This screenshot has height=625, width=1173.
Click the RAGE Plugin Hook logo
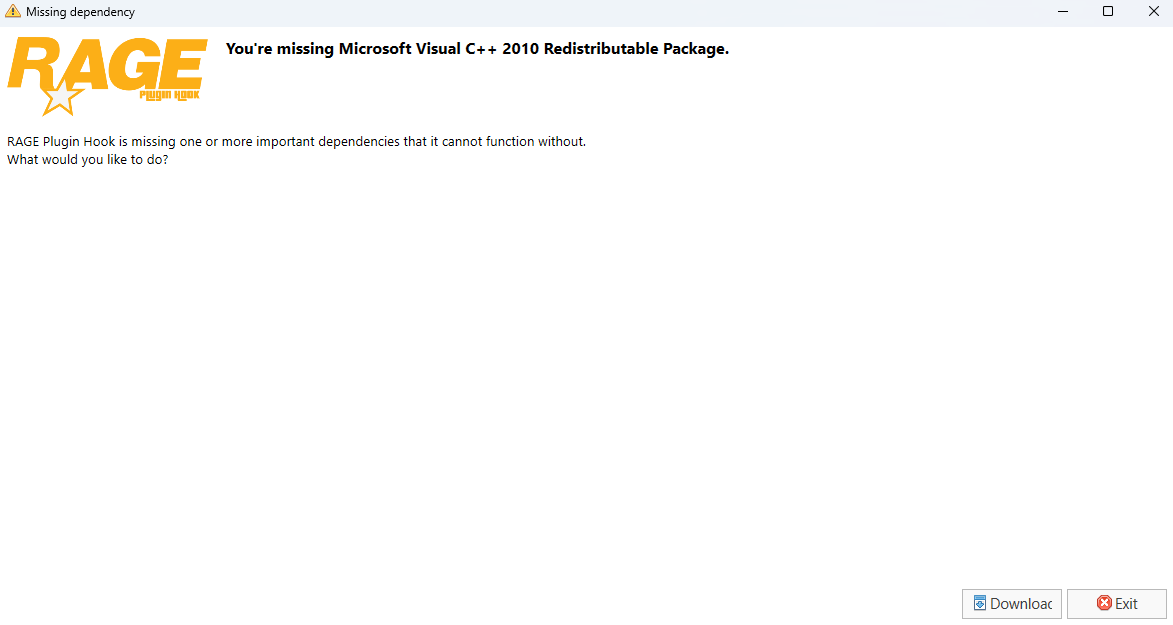[x=107, y=76]
